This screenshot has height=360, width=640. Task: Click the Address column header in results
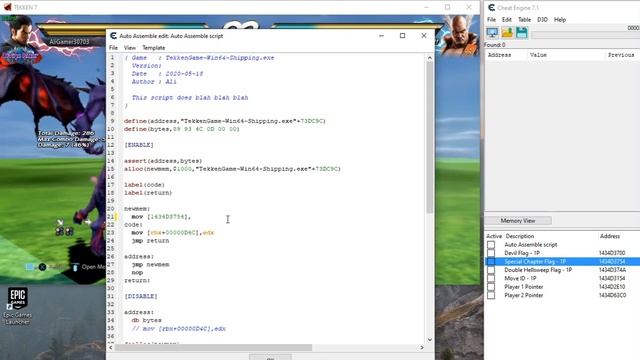[499, 55]
